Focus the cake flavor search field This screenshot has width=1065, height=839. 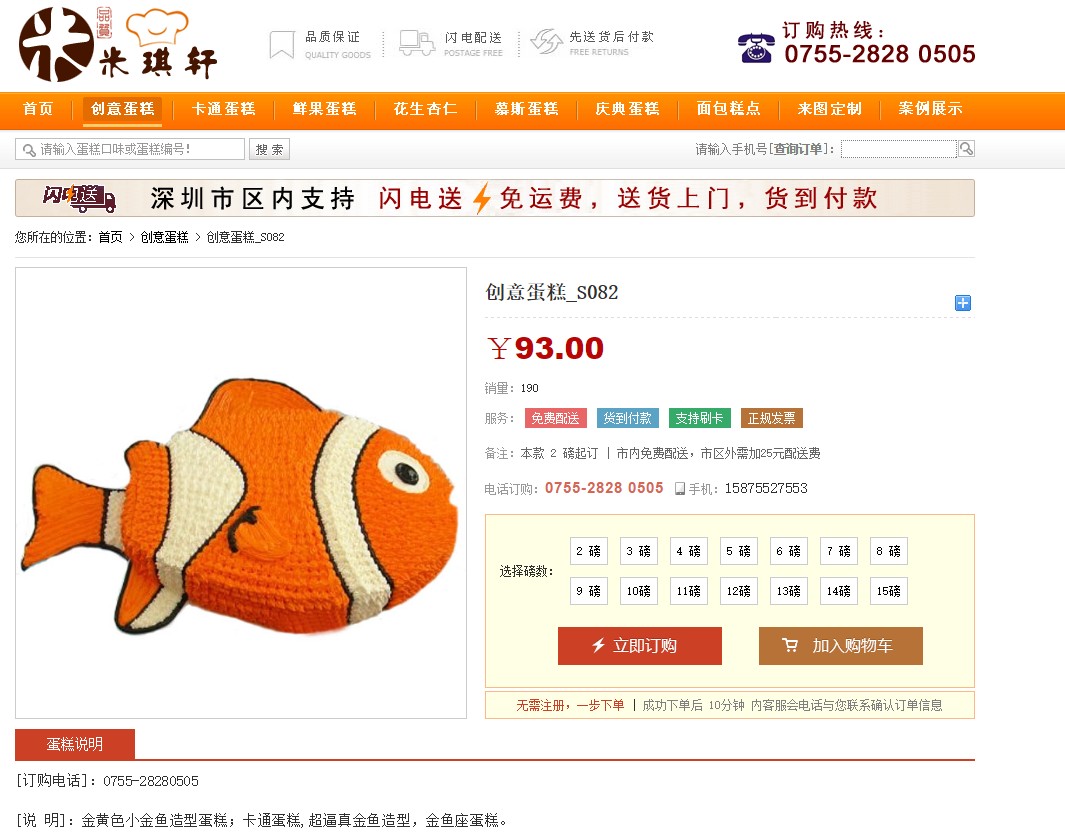tap(130, 149)
